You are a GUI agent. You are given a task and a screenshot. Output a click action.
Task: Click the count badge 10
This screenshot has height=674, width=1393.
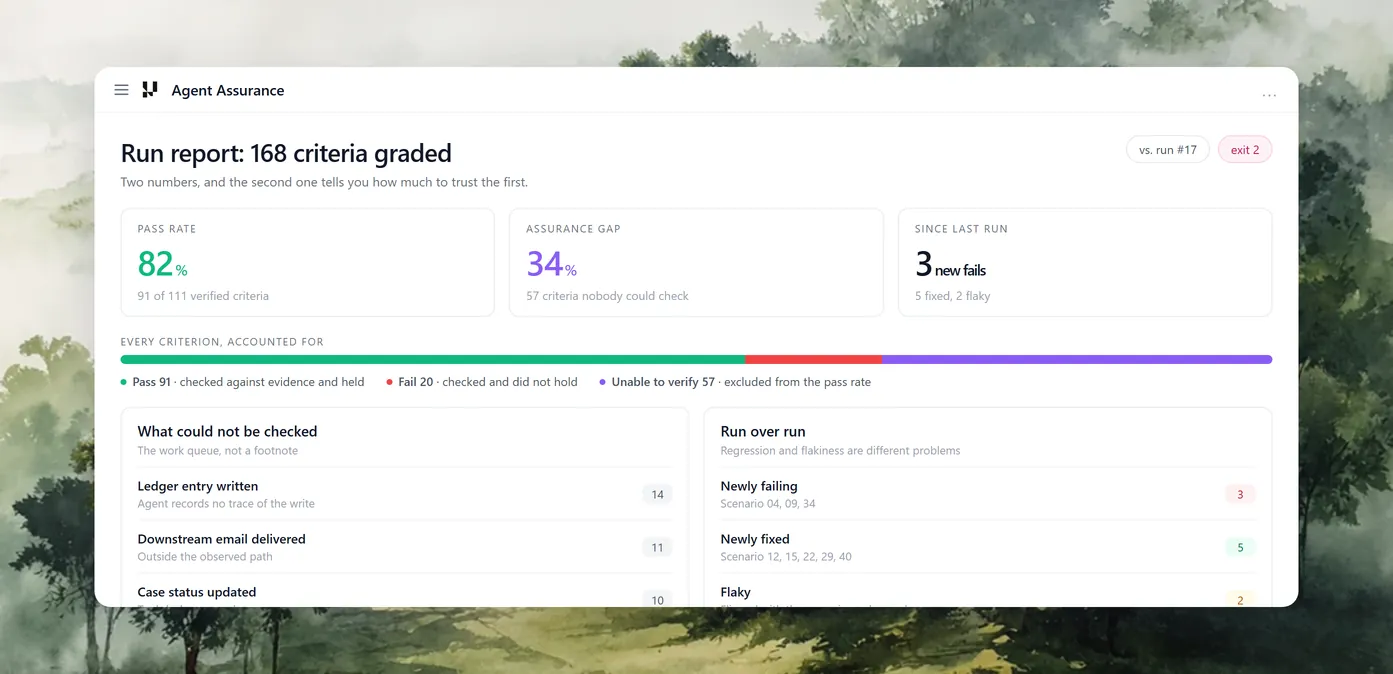pyautogui.click(x=657, y=600)
